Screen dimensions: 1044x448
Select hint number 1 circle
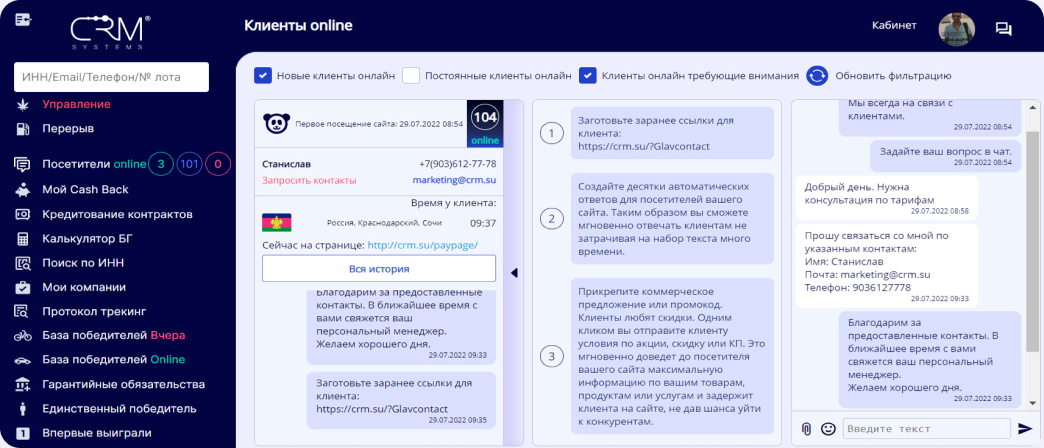pyautogui.click(x=551, y=134)
